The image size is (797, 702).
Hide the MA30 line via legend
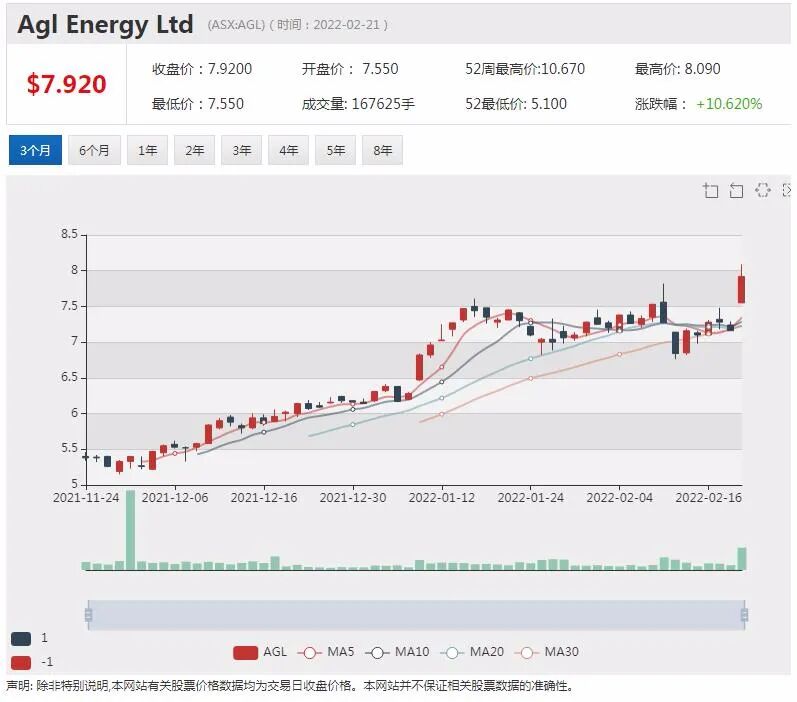(546, 652)
